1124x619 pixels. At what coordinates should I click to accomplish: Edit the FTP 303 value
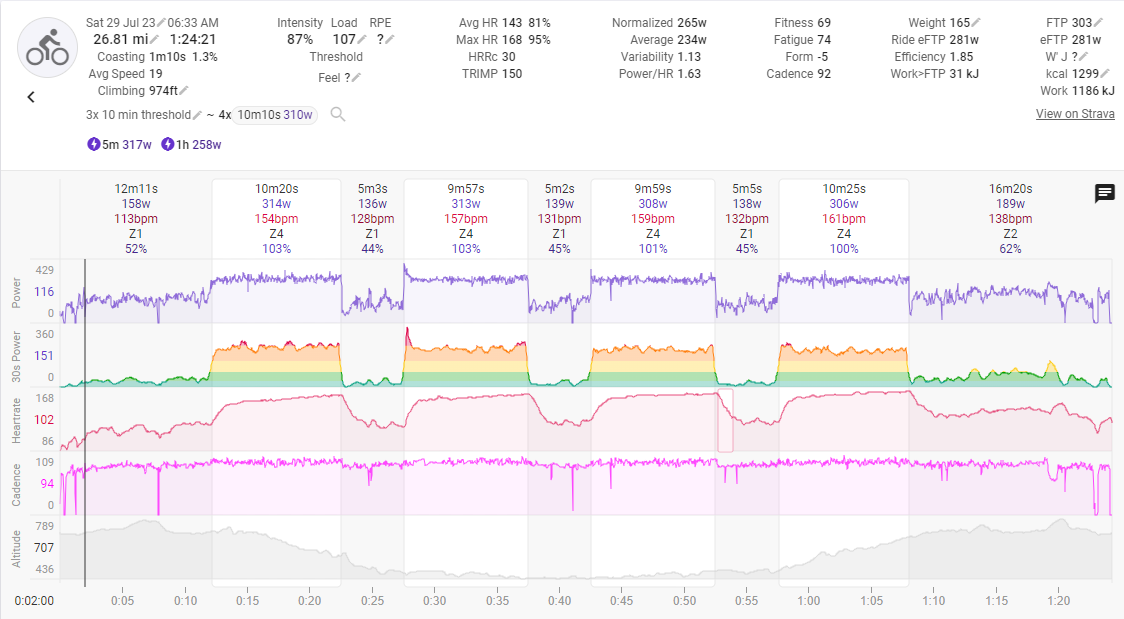click(x=1098, y=23)
